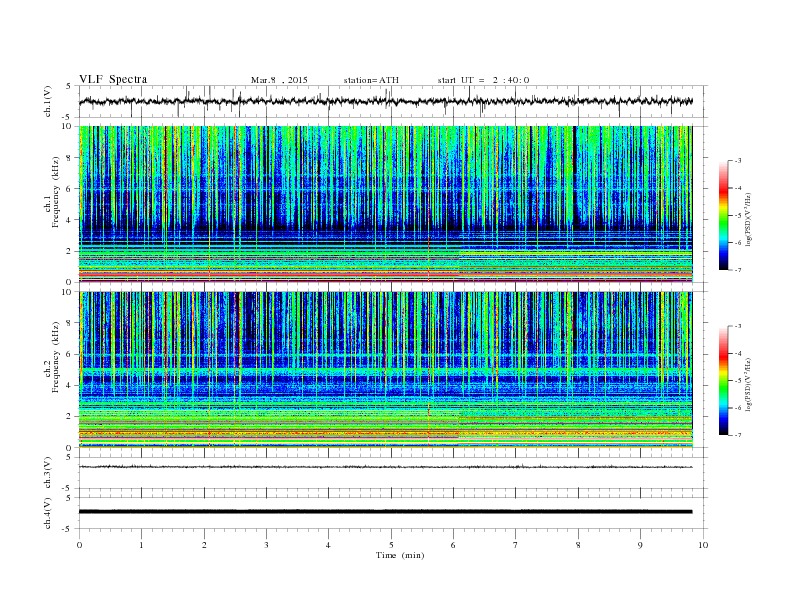This screenshot has height=612, width=792.
Task: Click the "10" kHz tick on ch.2 spectrogram axis
Action: click(69, 292)
